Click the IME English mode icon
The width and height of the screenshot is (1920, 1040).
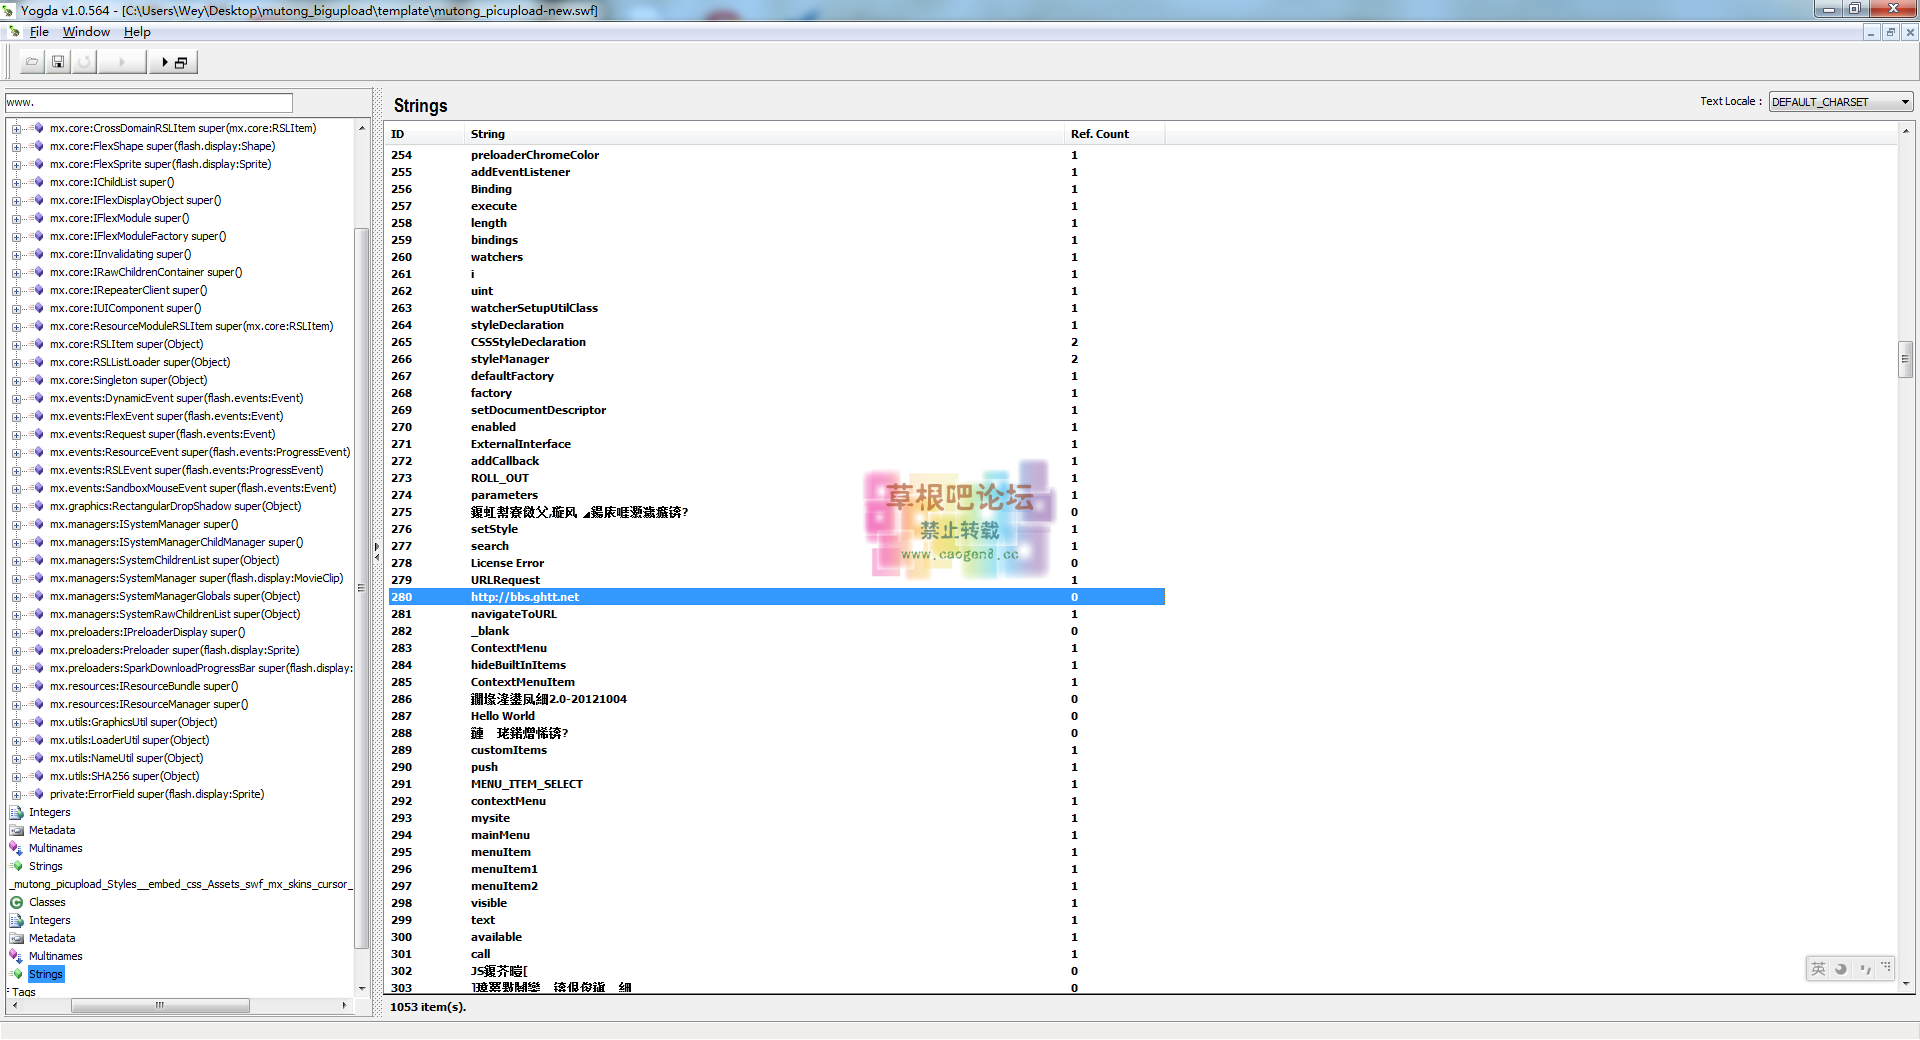[x=1818, y=968]
